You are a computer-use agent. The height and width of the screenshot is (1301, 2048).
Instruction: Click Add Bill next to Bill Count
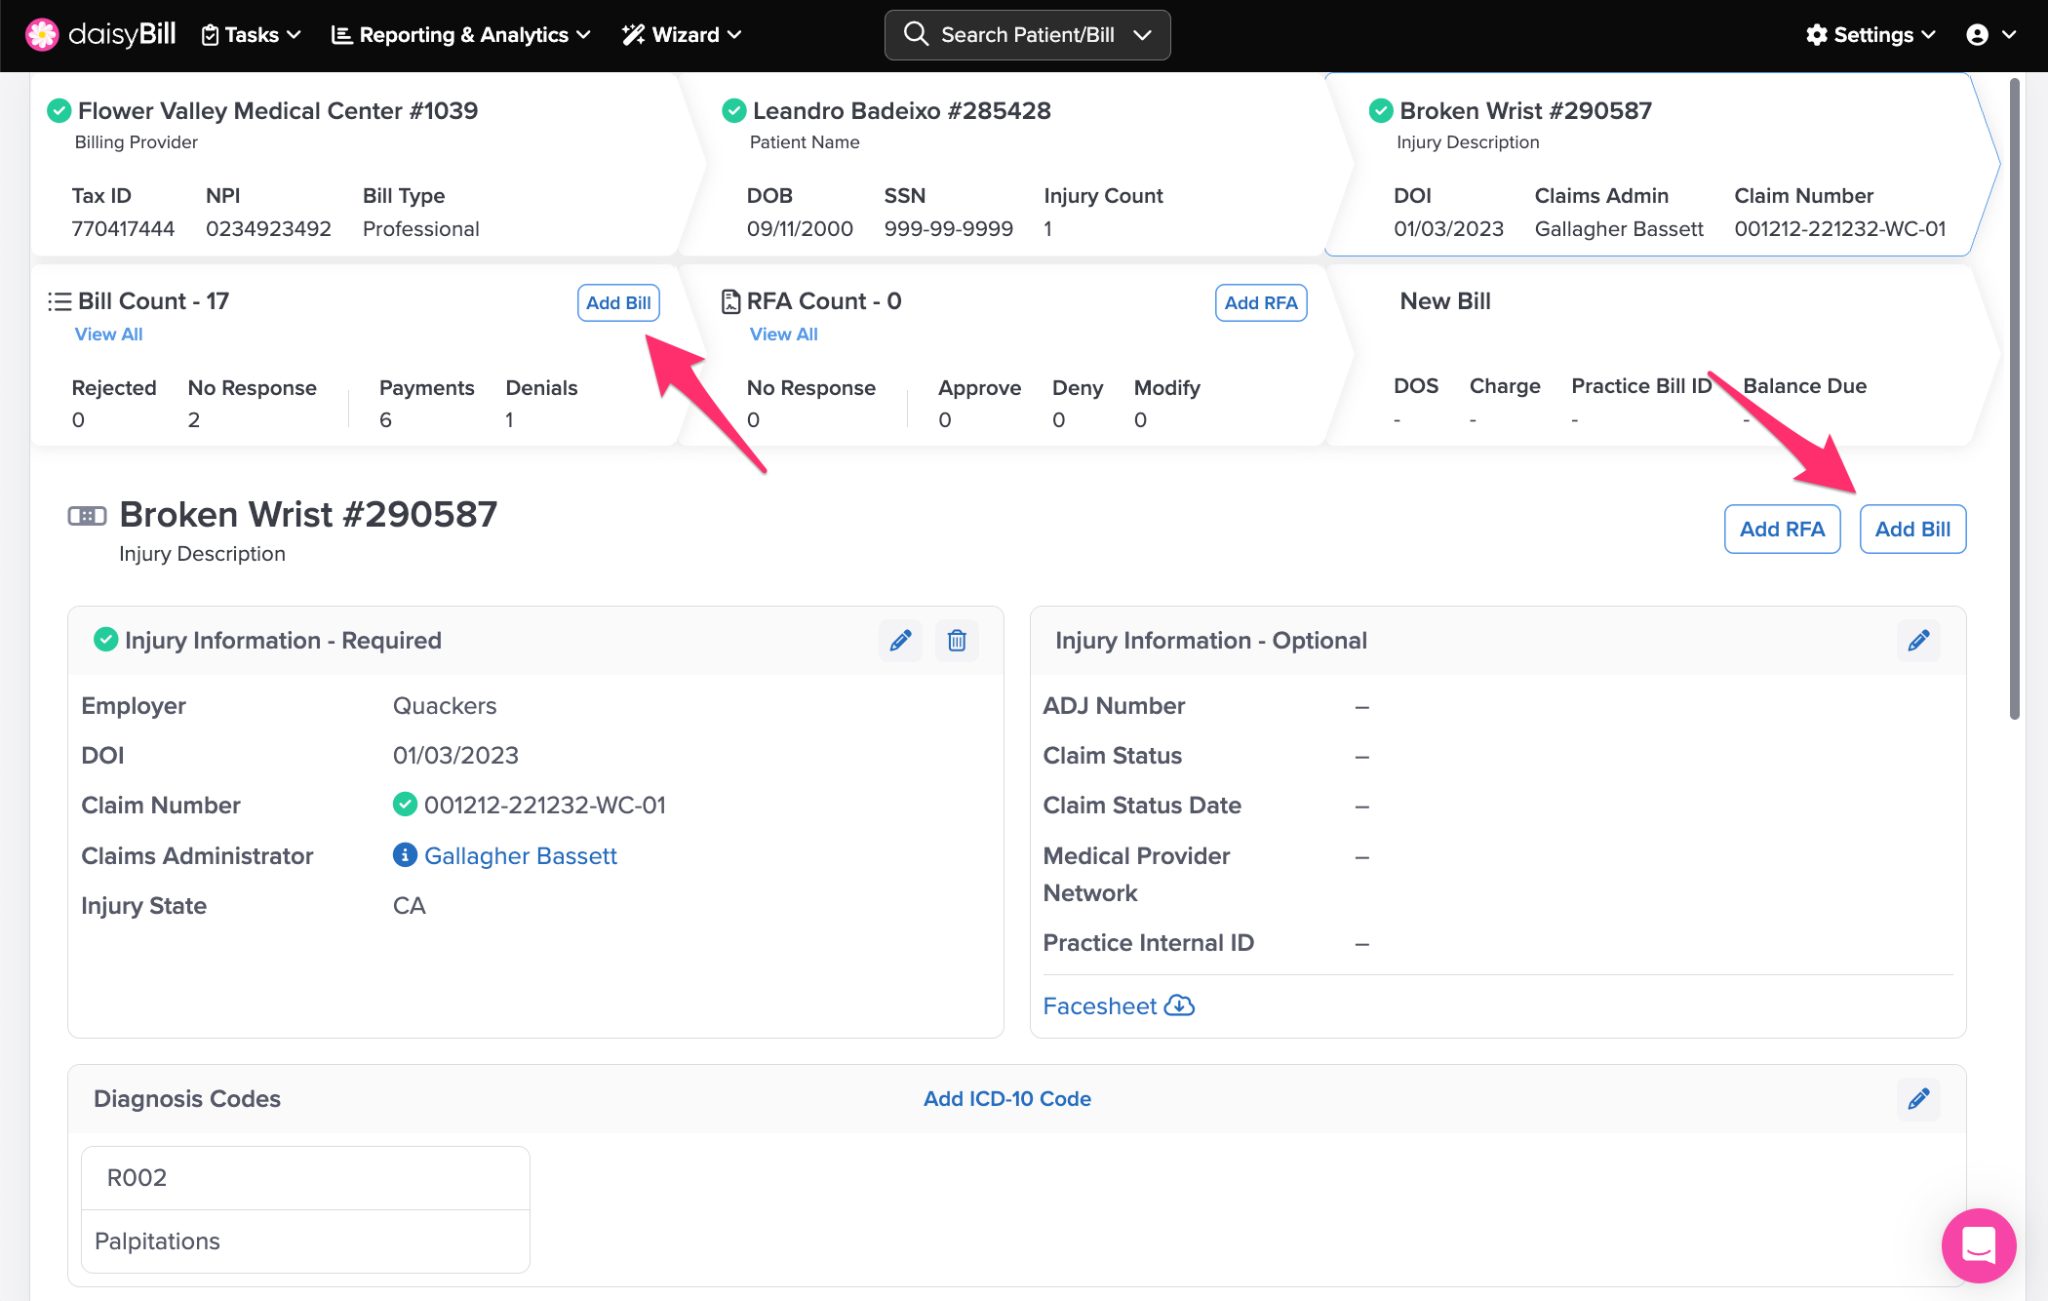click(618, 303)
